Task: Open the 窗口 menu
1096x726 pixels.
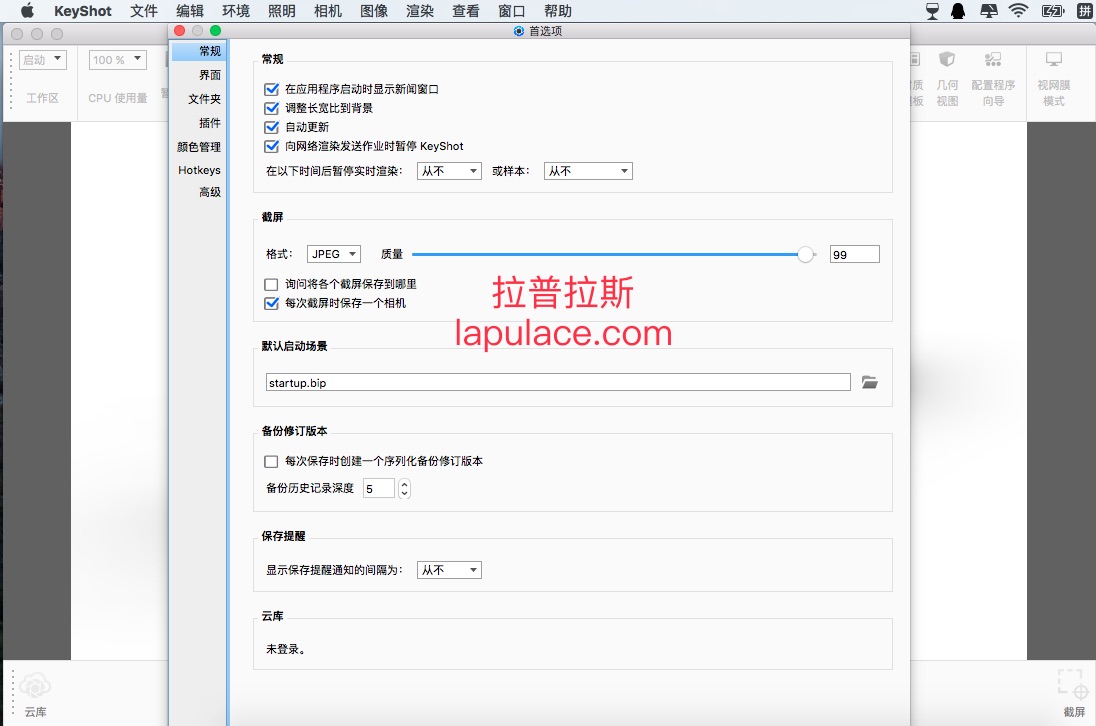Action: [512, 11]
